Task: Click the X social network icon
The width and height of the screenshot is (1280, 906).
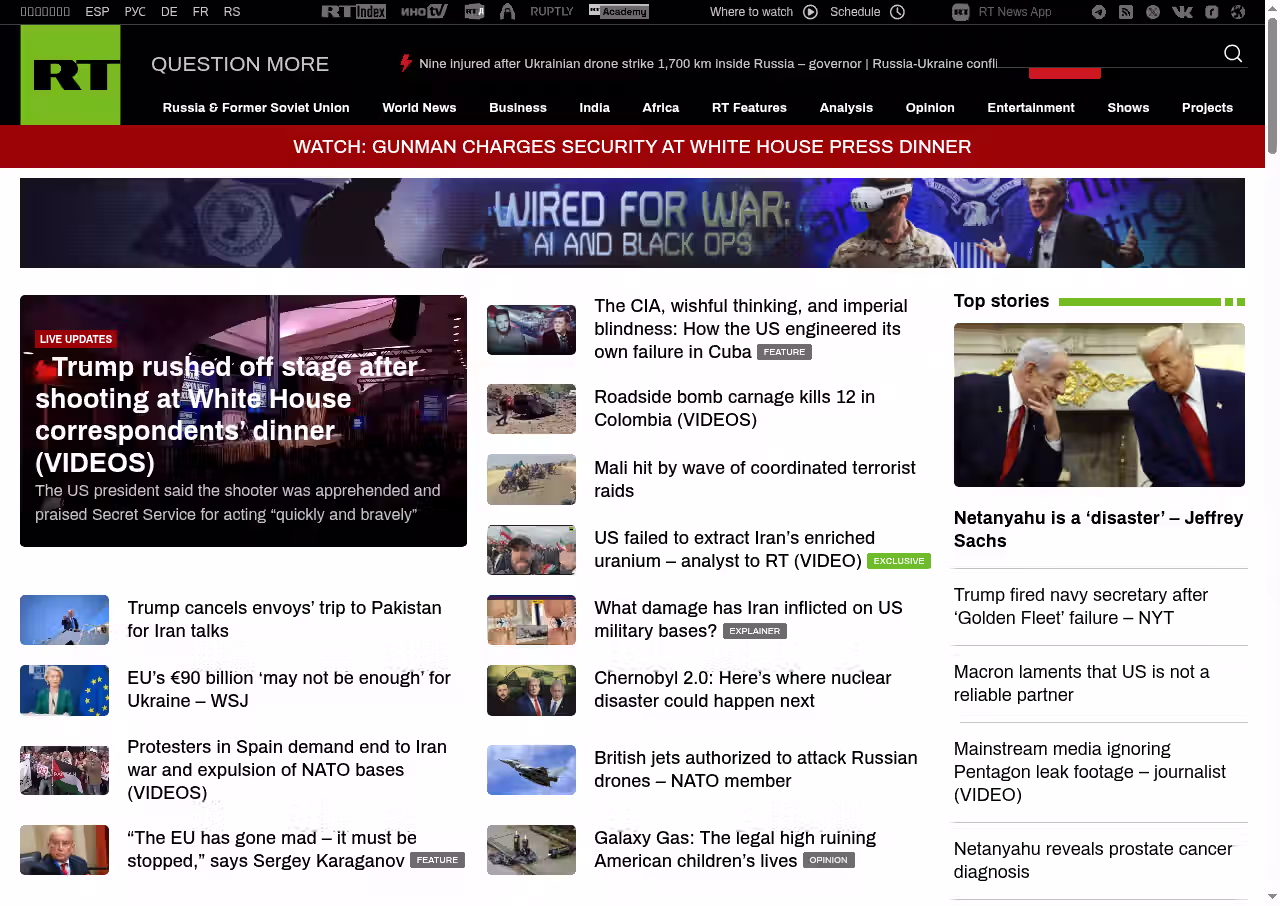Action: tap(1153, 12)
